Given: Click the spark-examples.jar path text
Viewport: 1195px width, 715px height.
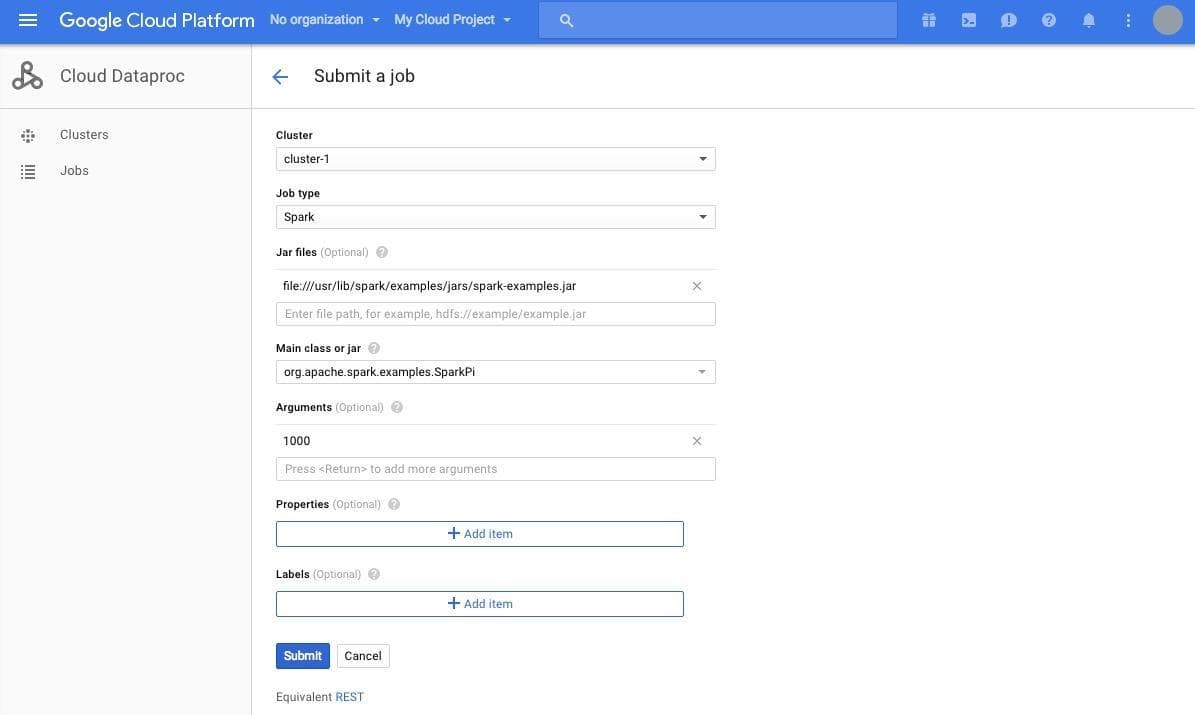Looking at the screenshot, I should 429,286.
